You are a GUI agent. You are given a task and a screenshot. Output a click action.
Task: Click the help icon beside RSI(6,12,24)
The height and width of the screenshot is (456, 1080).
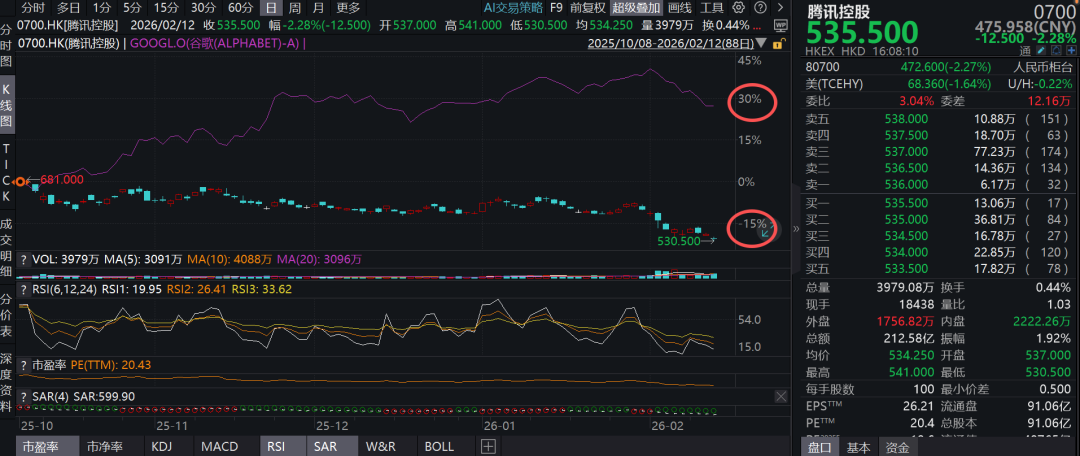click(25, 290)
